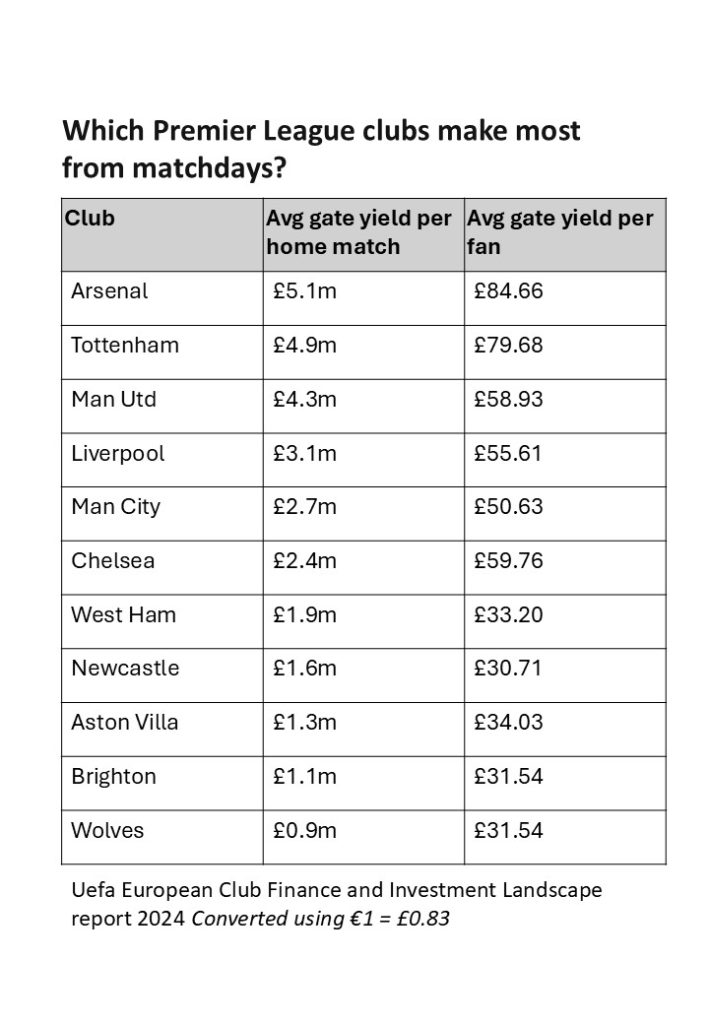This screenshot has height=1024, width=709.
Task: Select the 'Club' column header
Action: (x=89, y=218)
